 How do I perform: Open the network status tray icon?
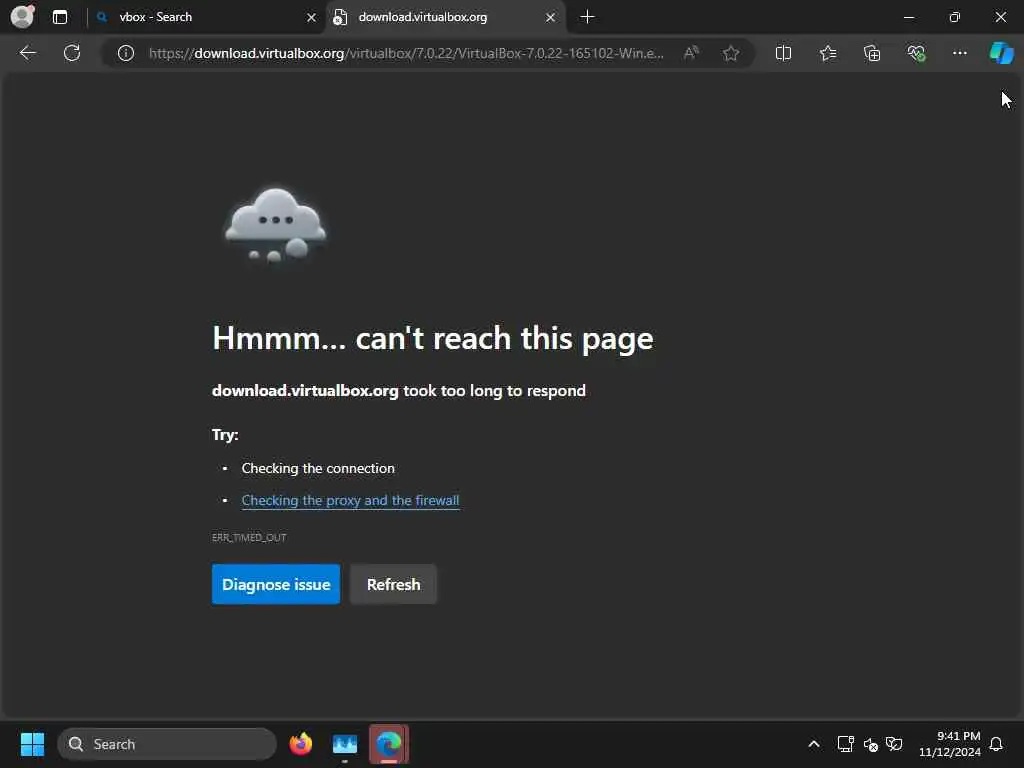[845, 744]
